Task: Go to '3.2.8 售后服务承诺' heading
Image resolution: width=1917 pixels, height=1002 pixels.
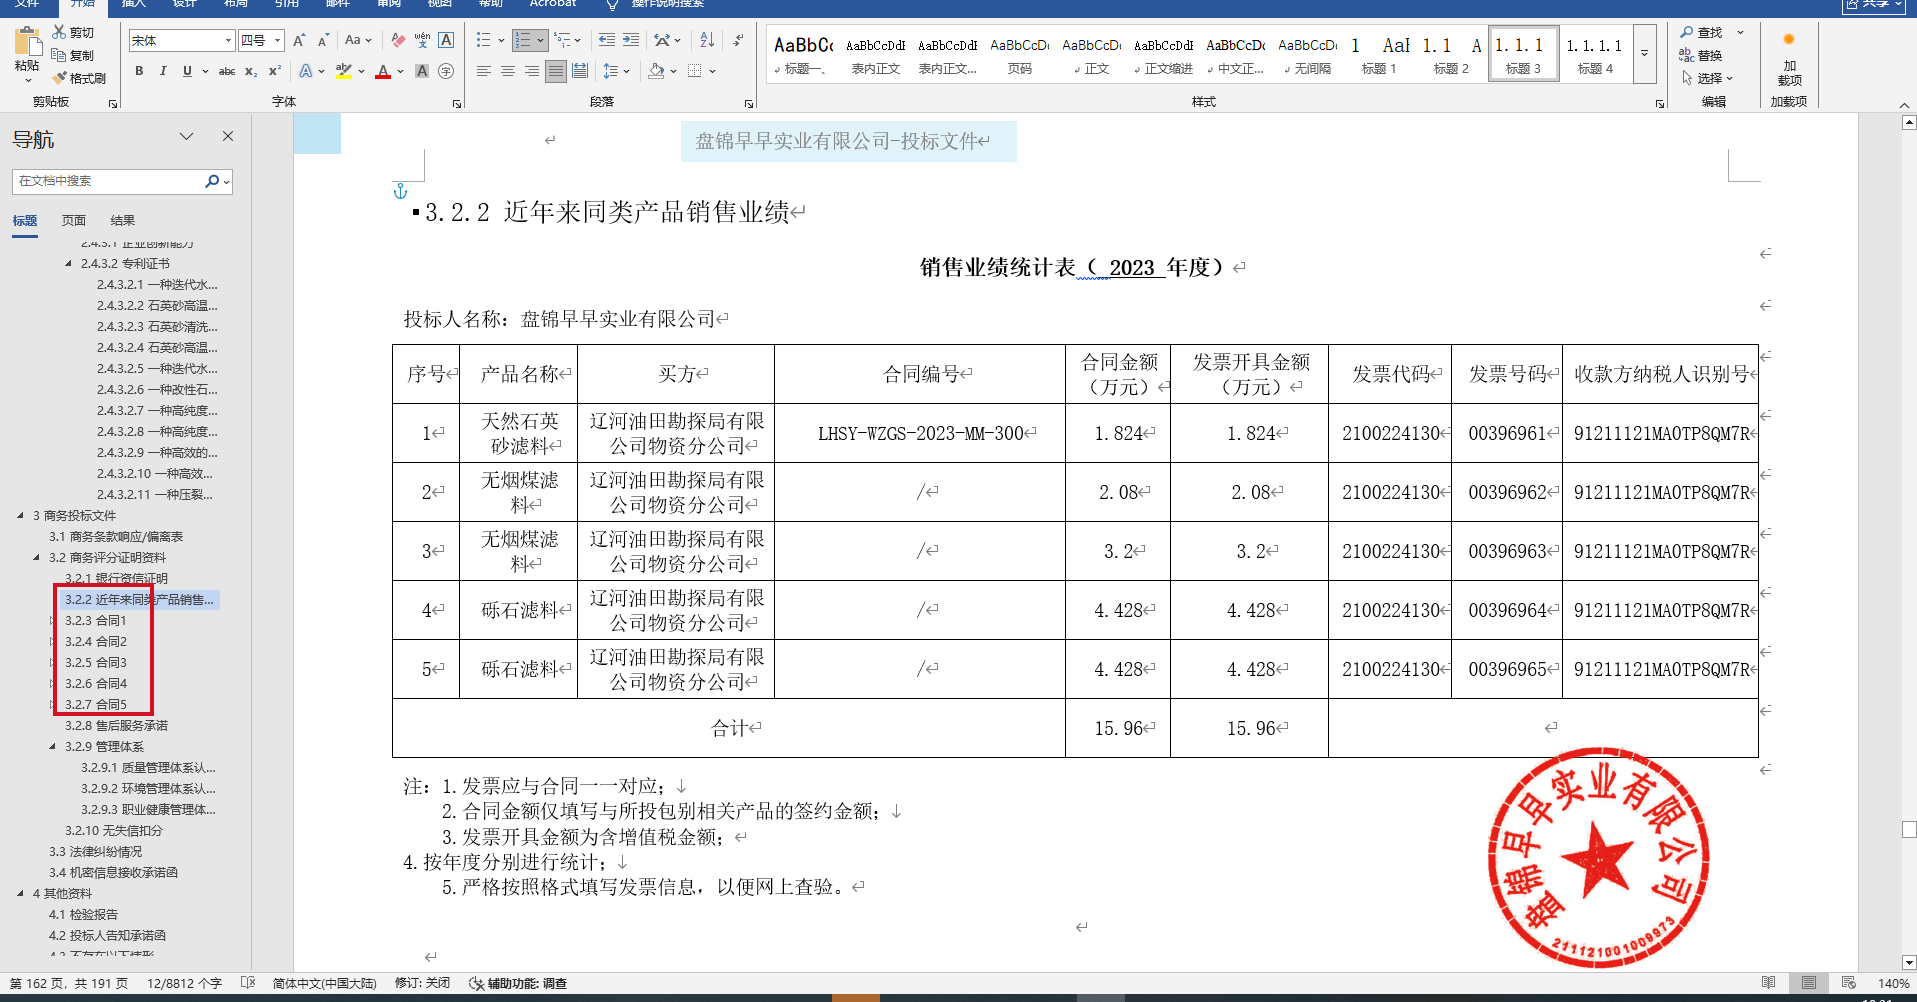Action: (116, 726)
